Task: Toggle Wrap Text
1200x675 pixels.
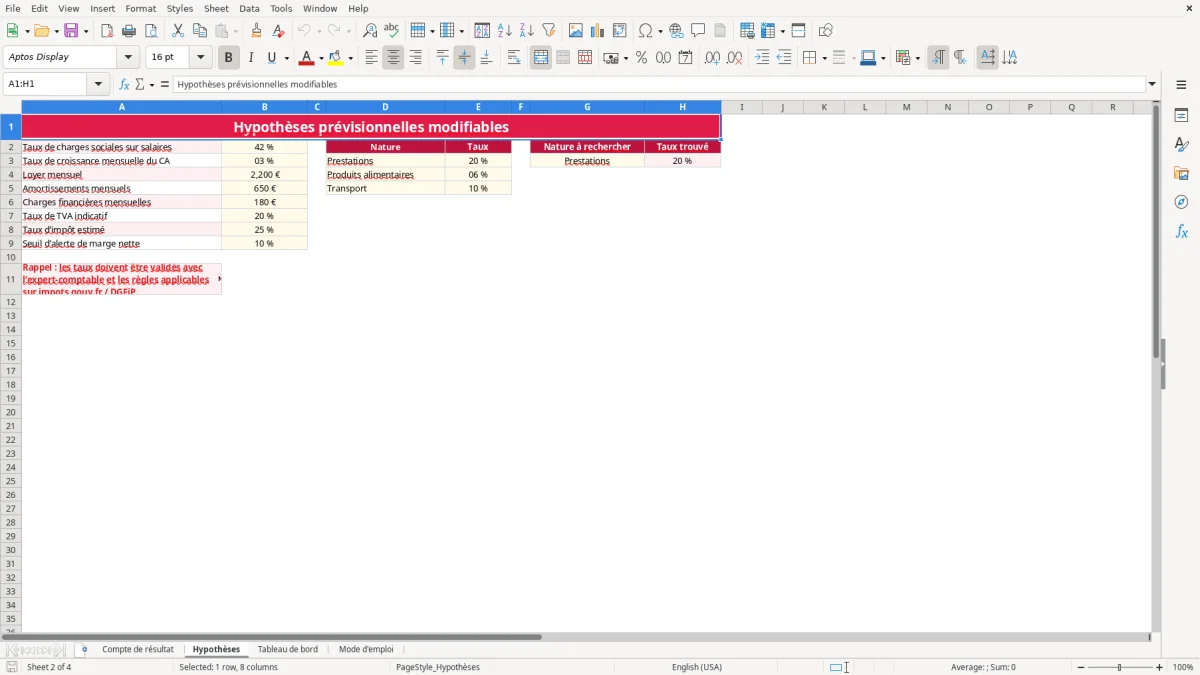Action: 514,57
